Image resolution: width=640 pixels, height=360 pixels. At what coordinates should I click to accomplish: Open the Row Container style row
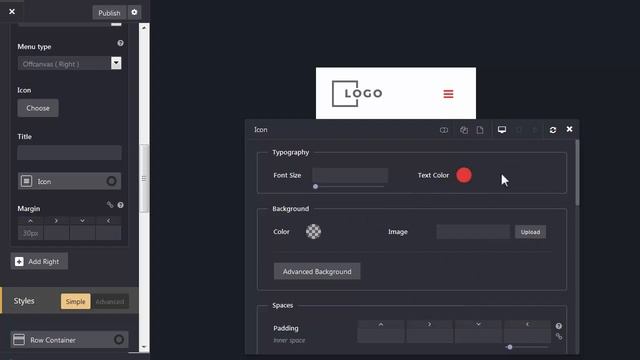click(x=69, y=340)
